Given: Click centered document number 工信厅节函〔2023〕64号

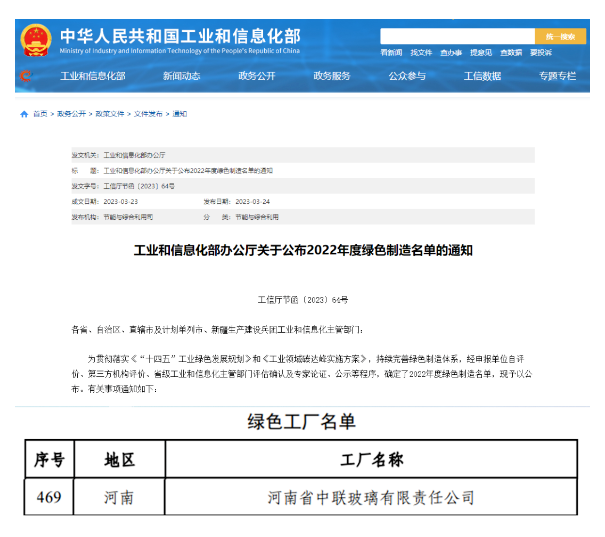Looking at the screenshot, I should coord(303,300).
